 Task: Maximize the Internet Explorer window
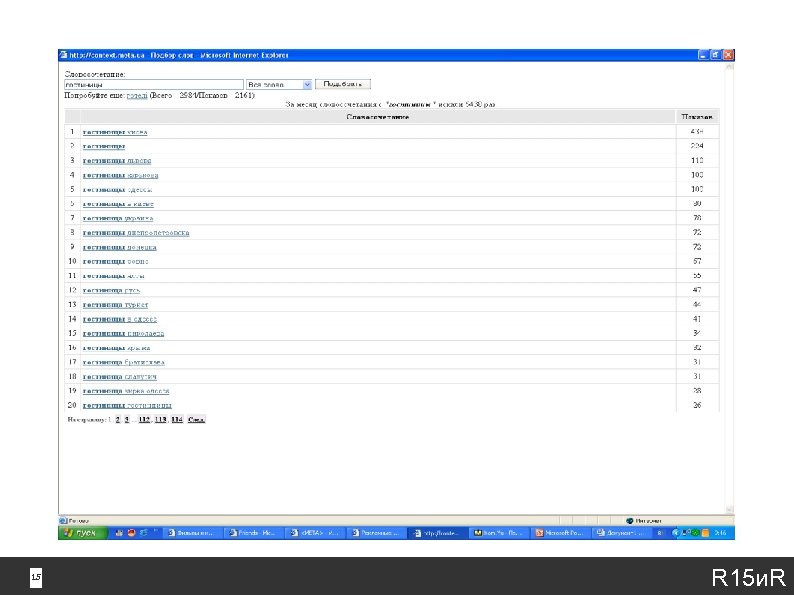point(716,55)
